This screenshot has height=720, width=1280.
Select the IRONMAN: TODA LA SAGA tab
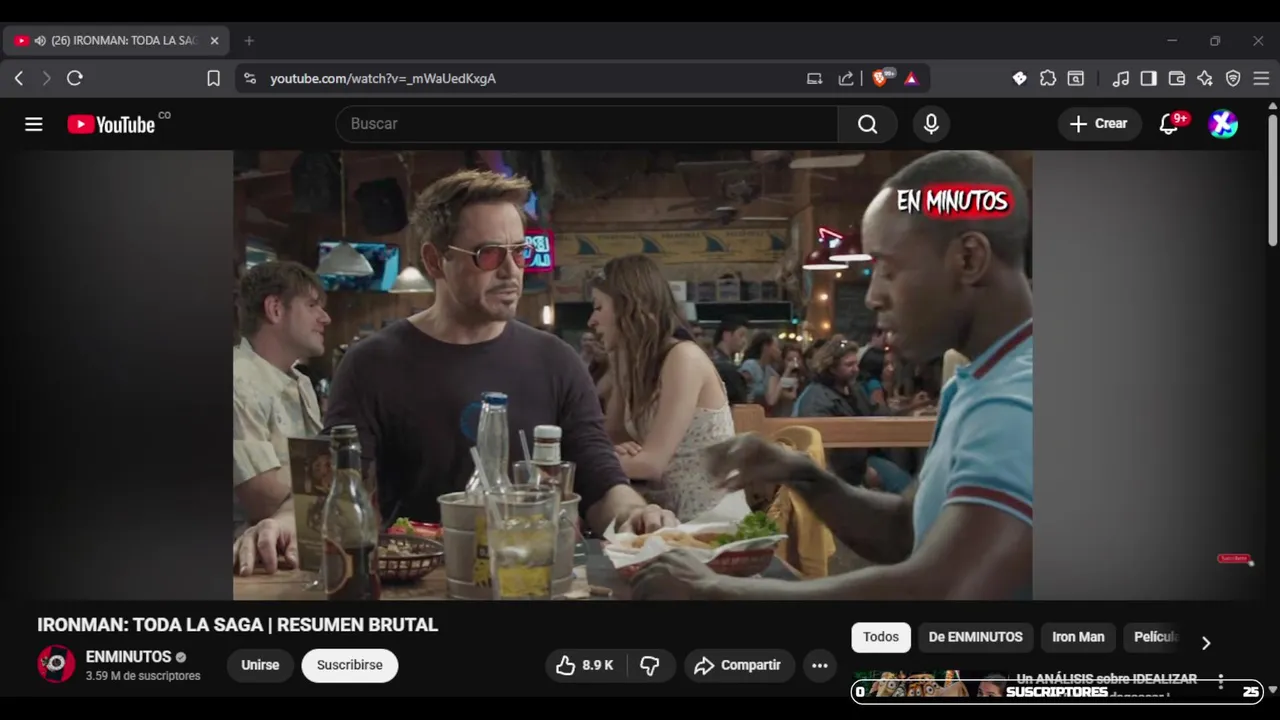click(116, 41)
